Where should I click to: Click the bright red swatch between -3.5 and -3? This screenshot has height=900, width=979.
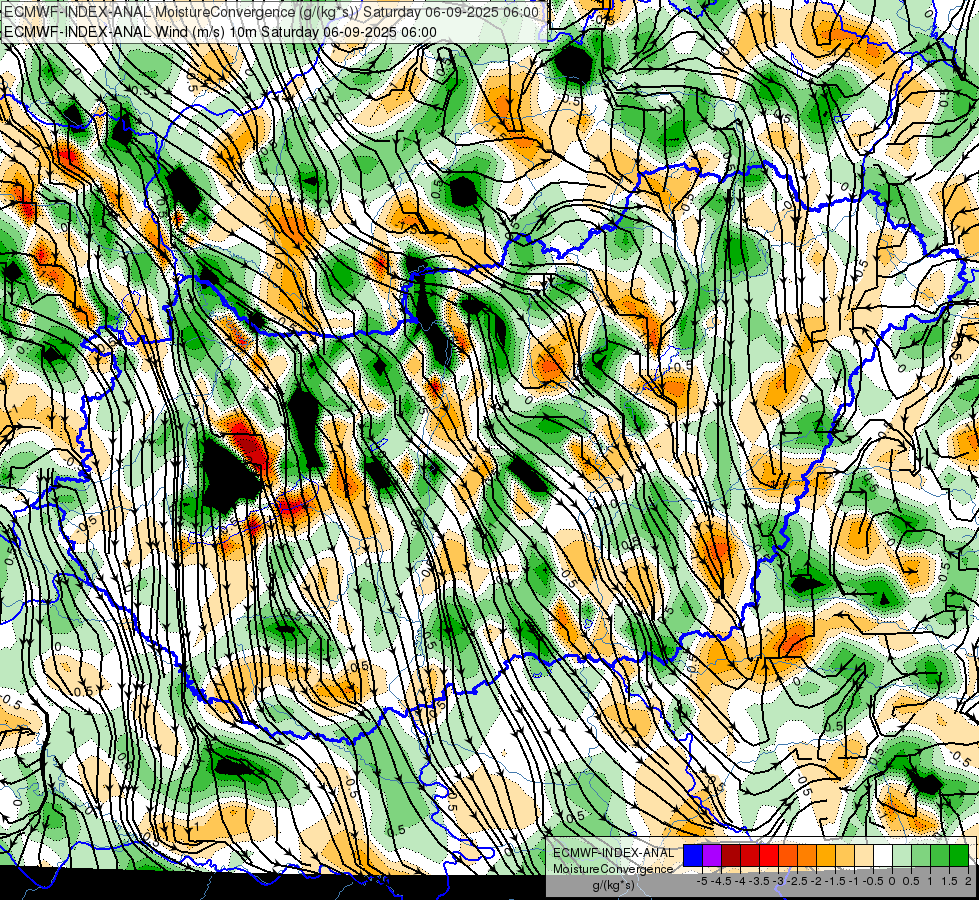(769, 856)
